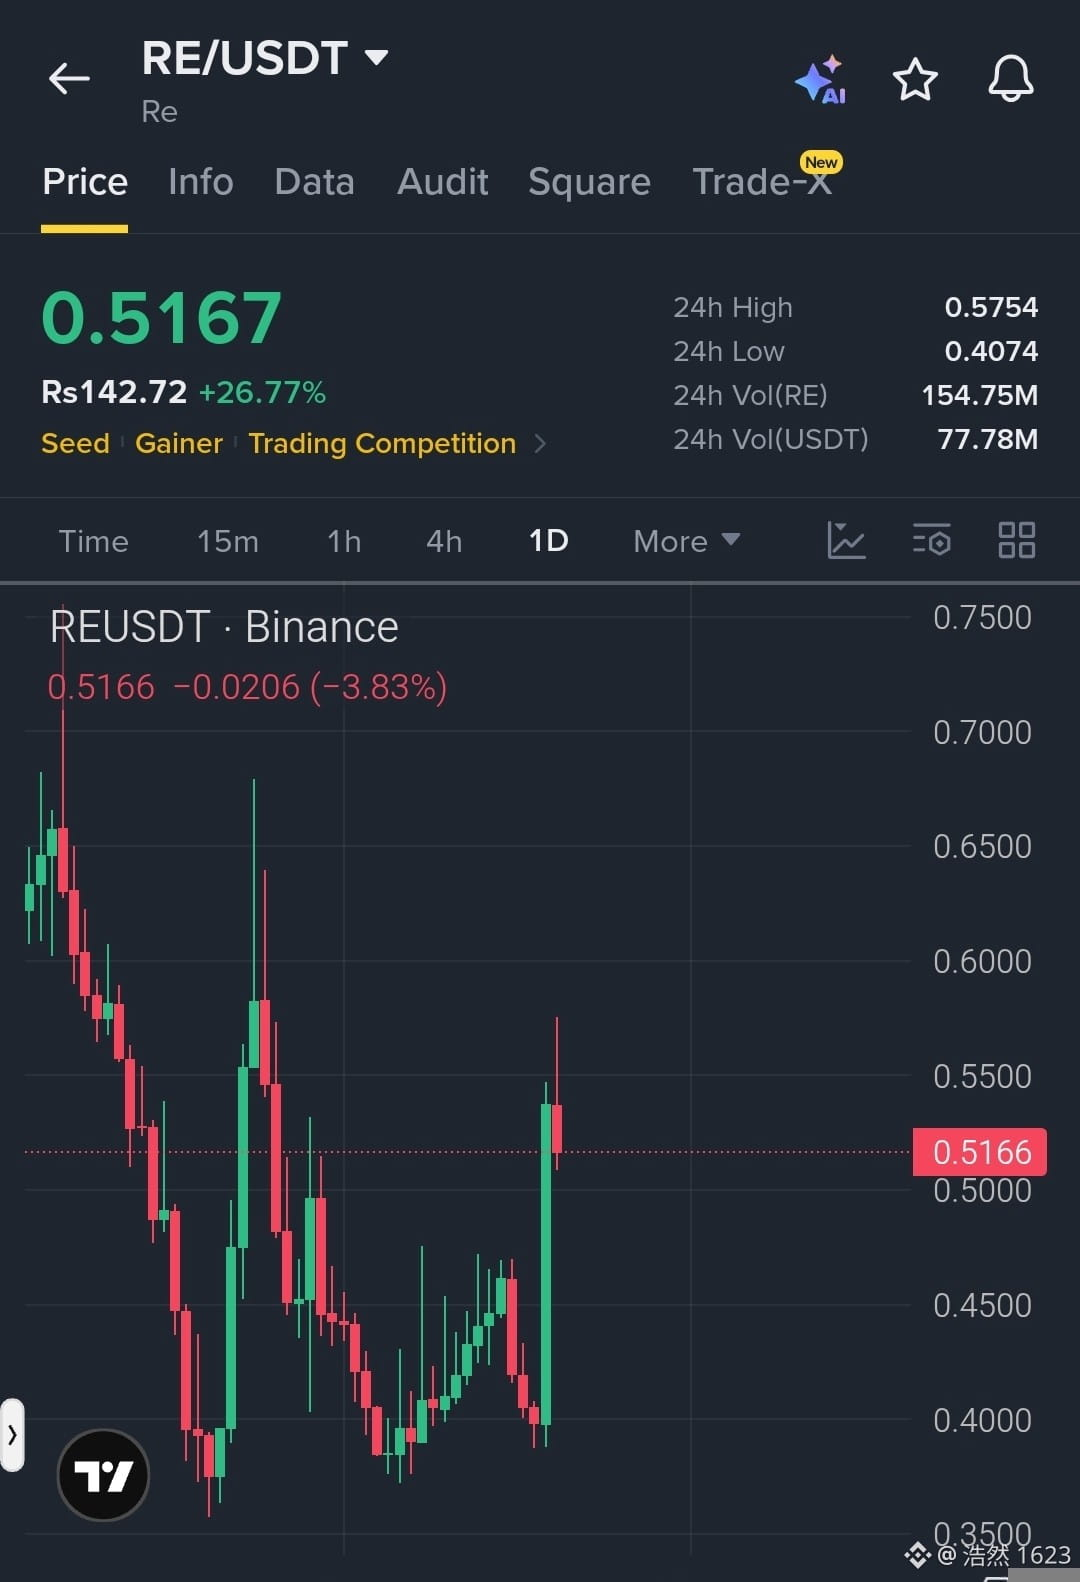Expand the More intervals dropdown
This screenshot has width=1080, height=1582.
click(686, 541)
